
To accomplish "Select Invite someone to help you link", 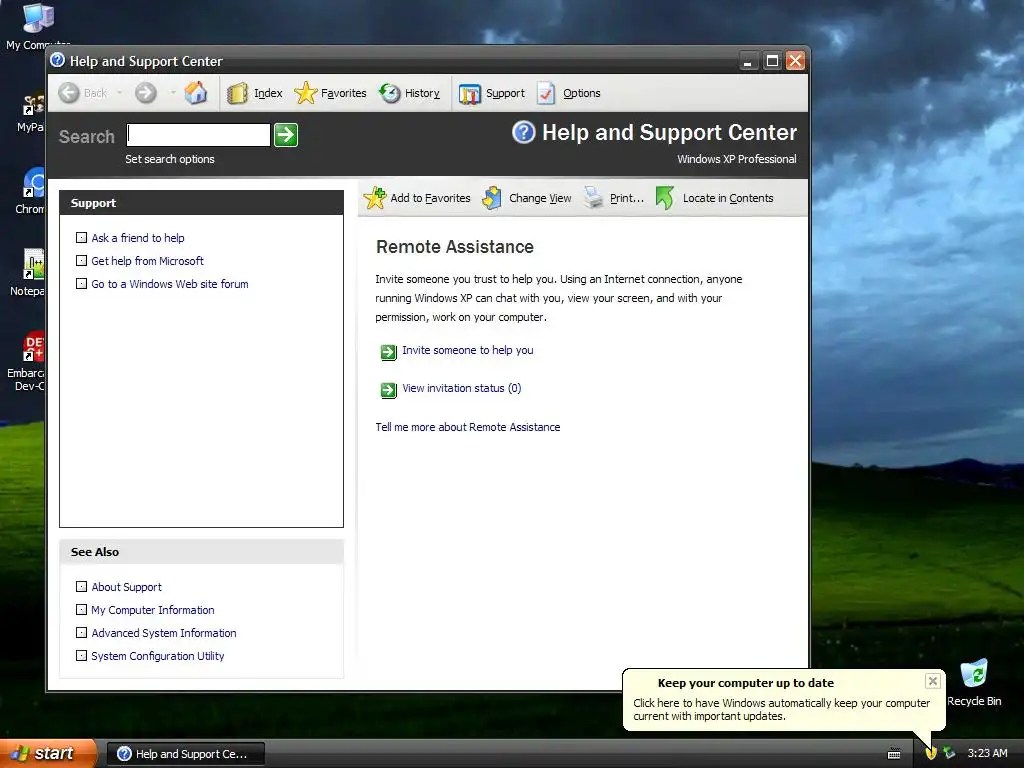I will coord(468,350).
